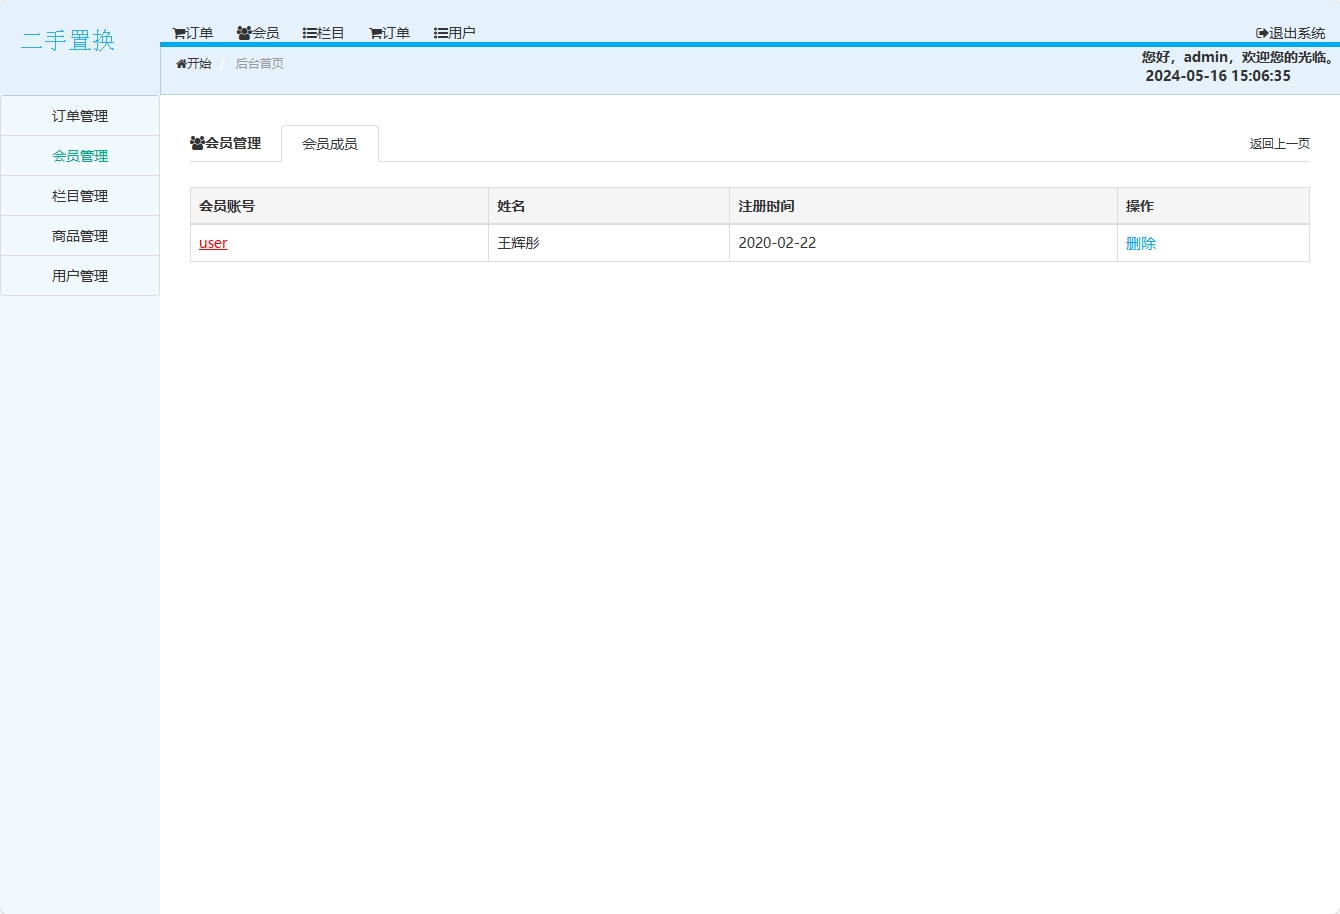Switch to the 会员成员 tab

tap(329, 144)
